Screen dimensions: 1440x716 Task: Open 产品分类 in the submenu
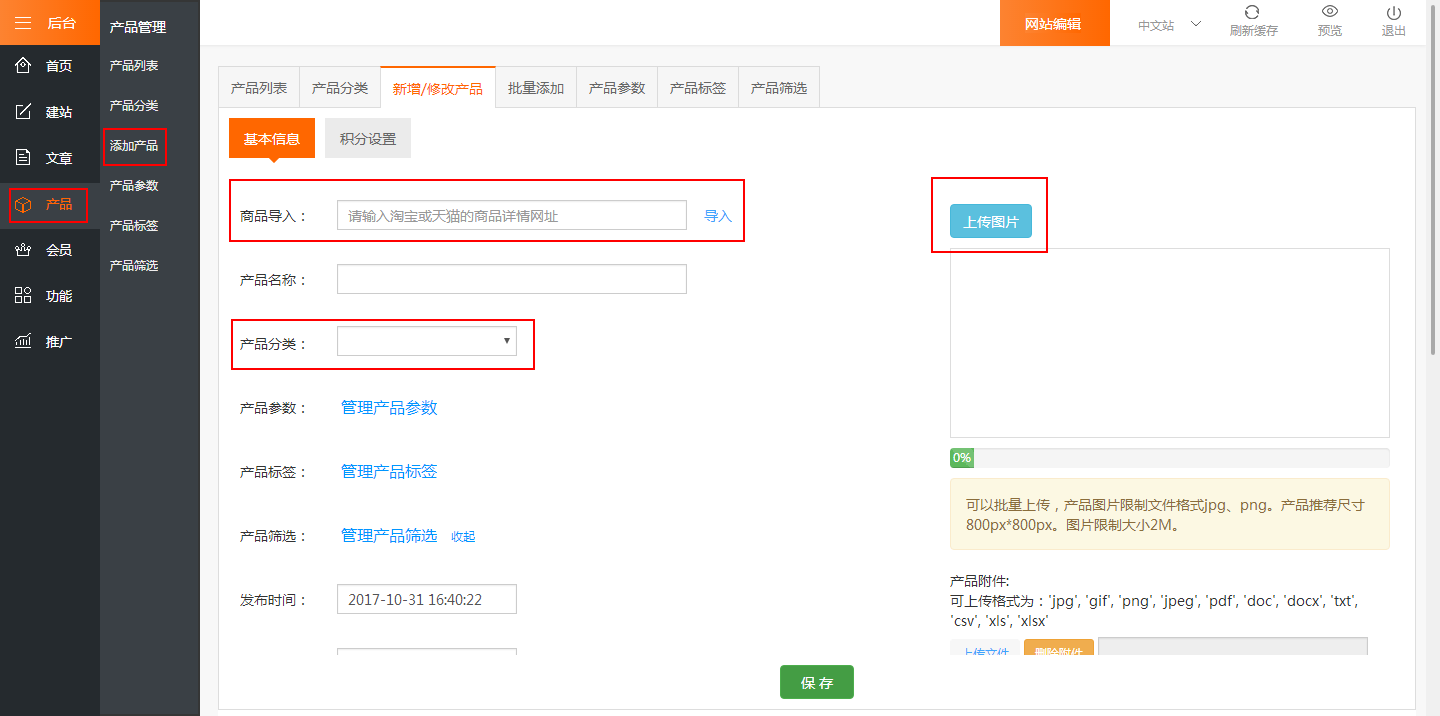134,106
